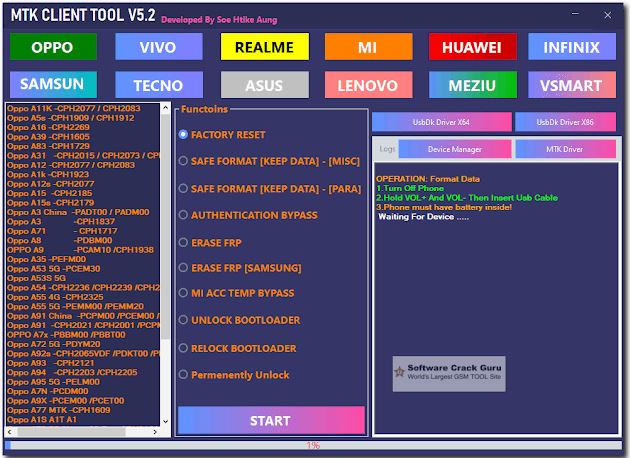Select Oppo A93 -CPH2121 in list
This screenshot has height=458, width=630.
tap(49, 363)
